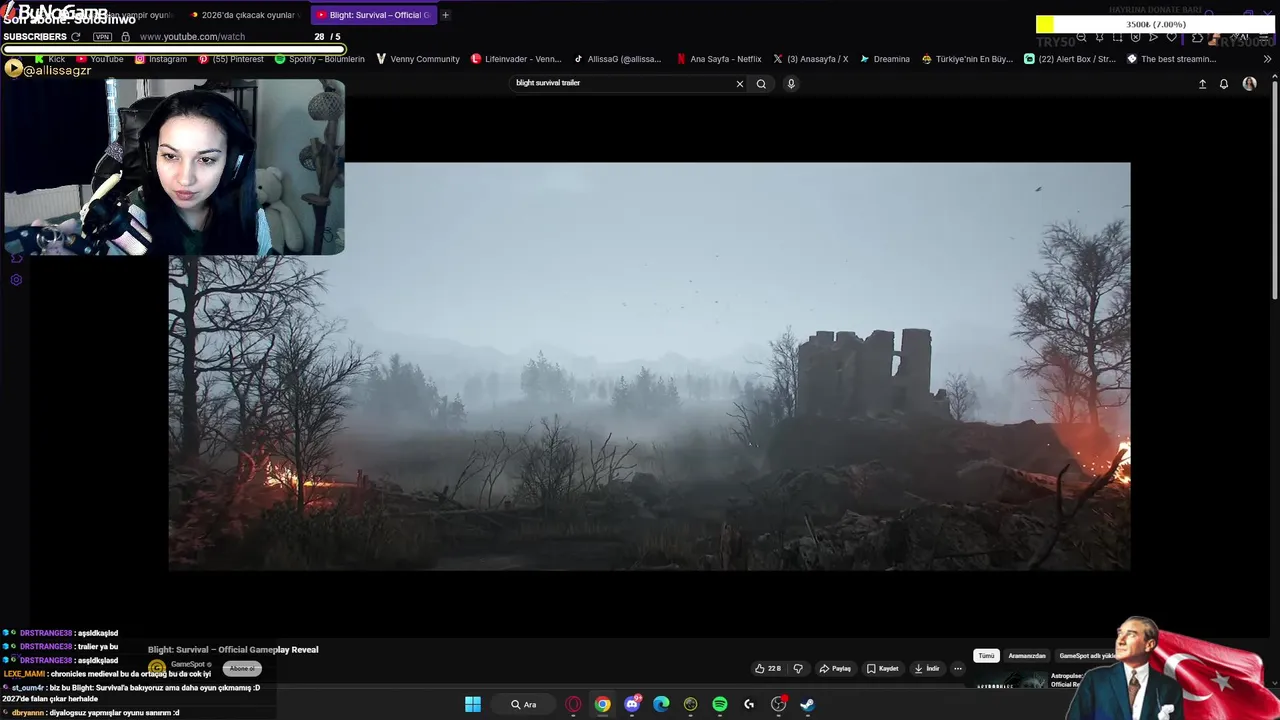The height and width of the screenshot is (720, 1280).
Task: Expand hidden bookmarks with double chevron
Action: [x=1267, y=59]
